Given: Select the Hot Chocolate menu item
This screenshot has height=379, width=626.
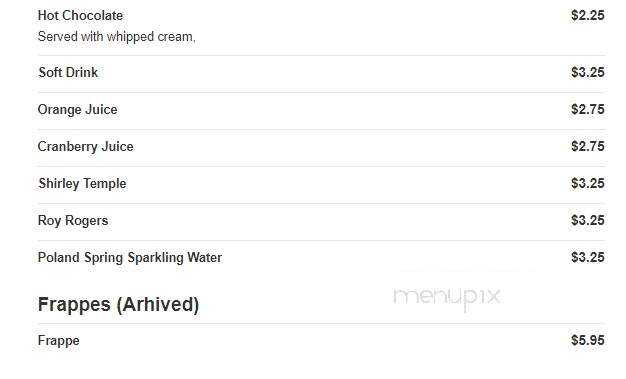Looking at the screenshot, I should click(80, 16).
